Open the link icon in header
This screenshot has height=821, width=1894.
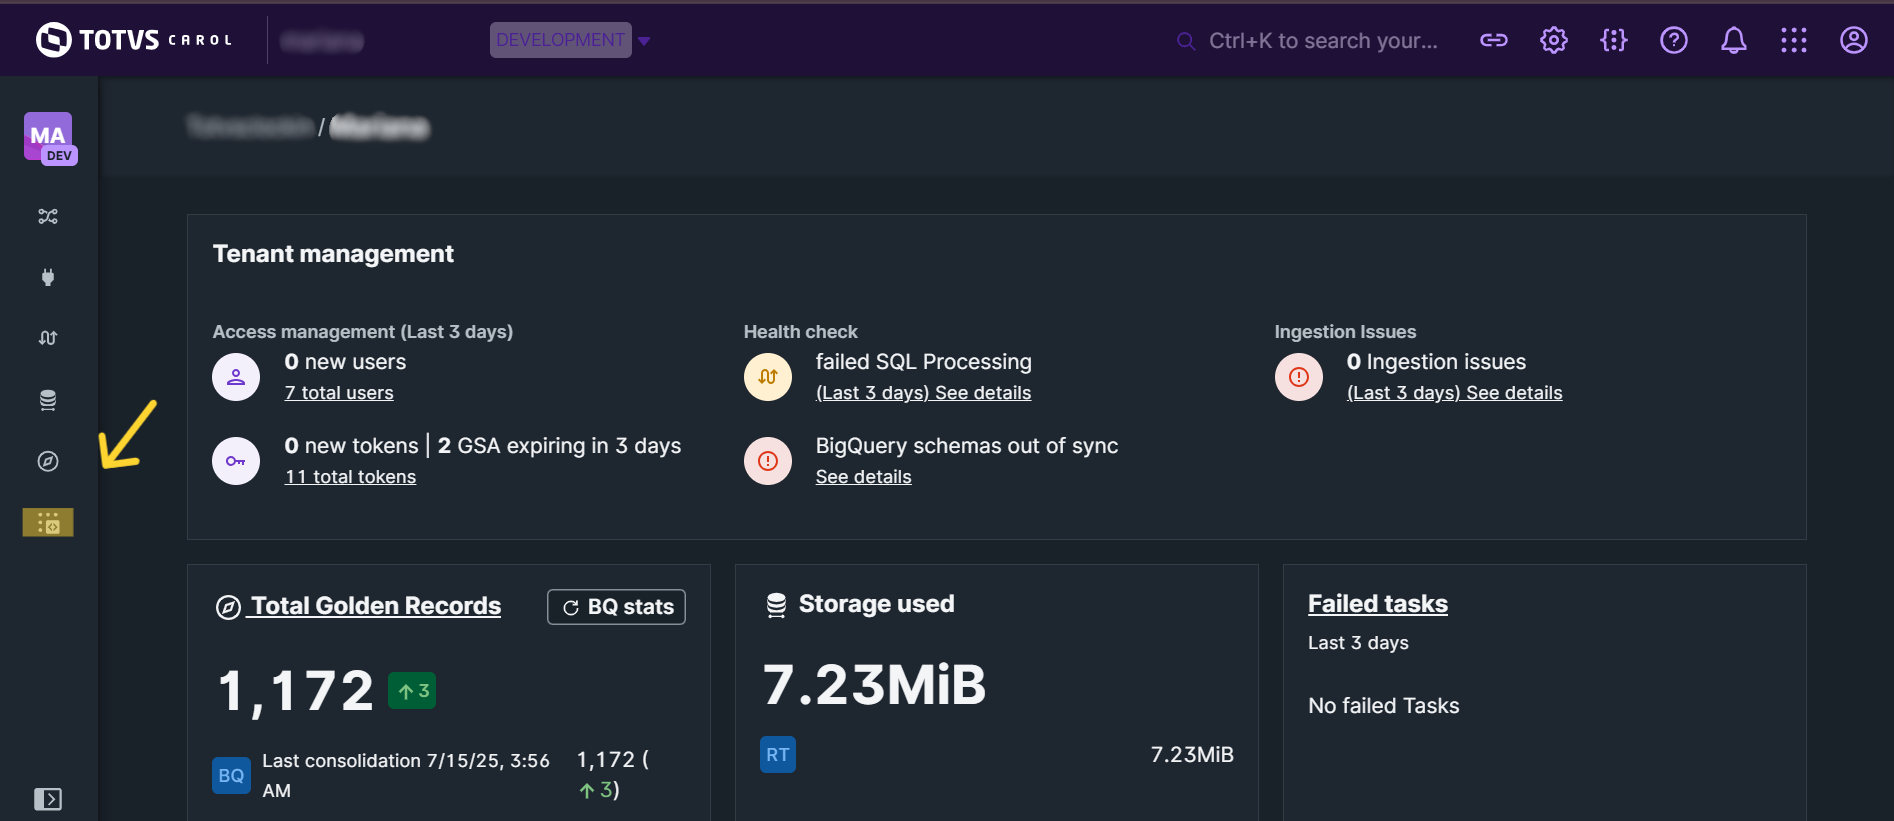(x=1493, y=40)
